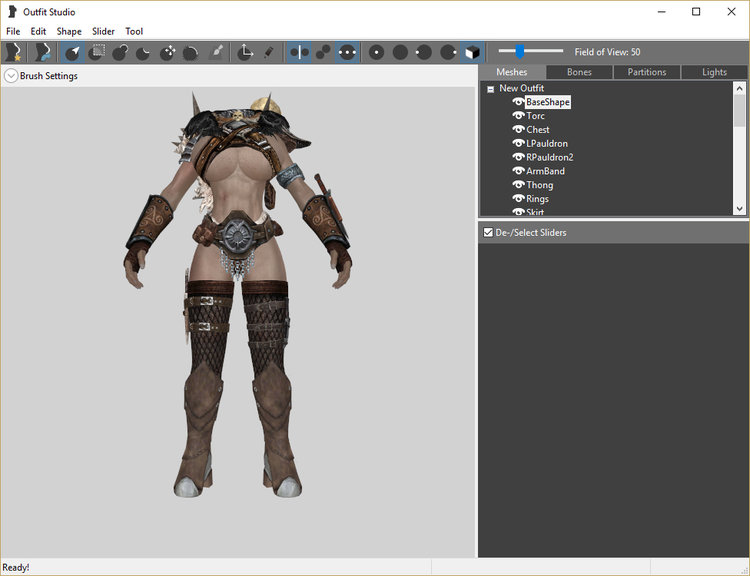Image resolution: width=750 pixels, height=576 pixels.
Task: Click the mesh list scroll-up arrow
Action: (739, 88)
